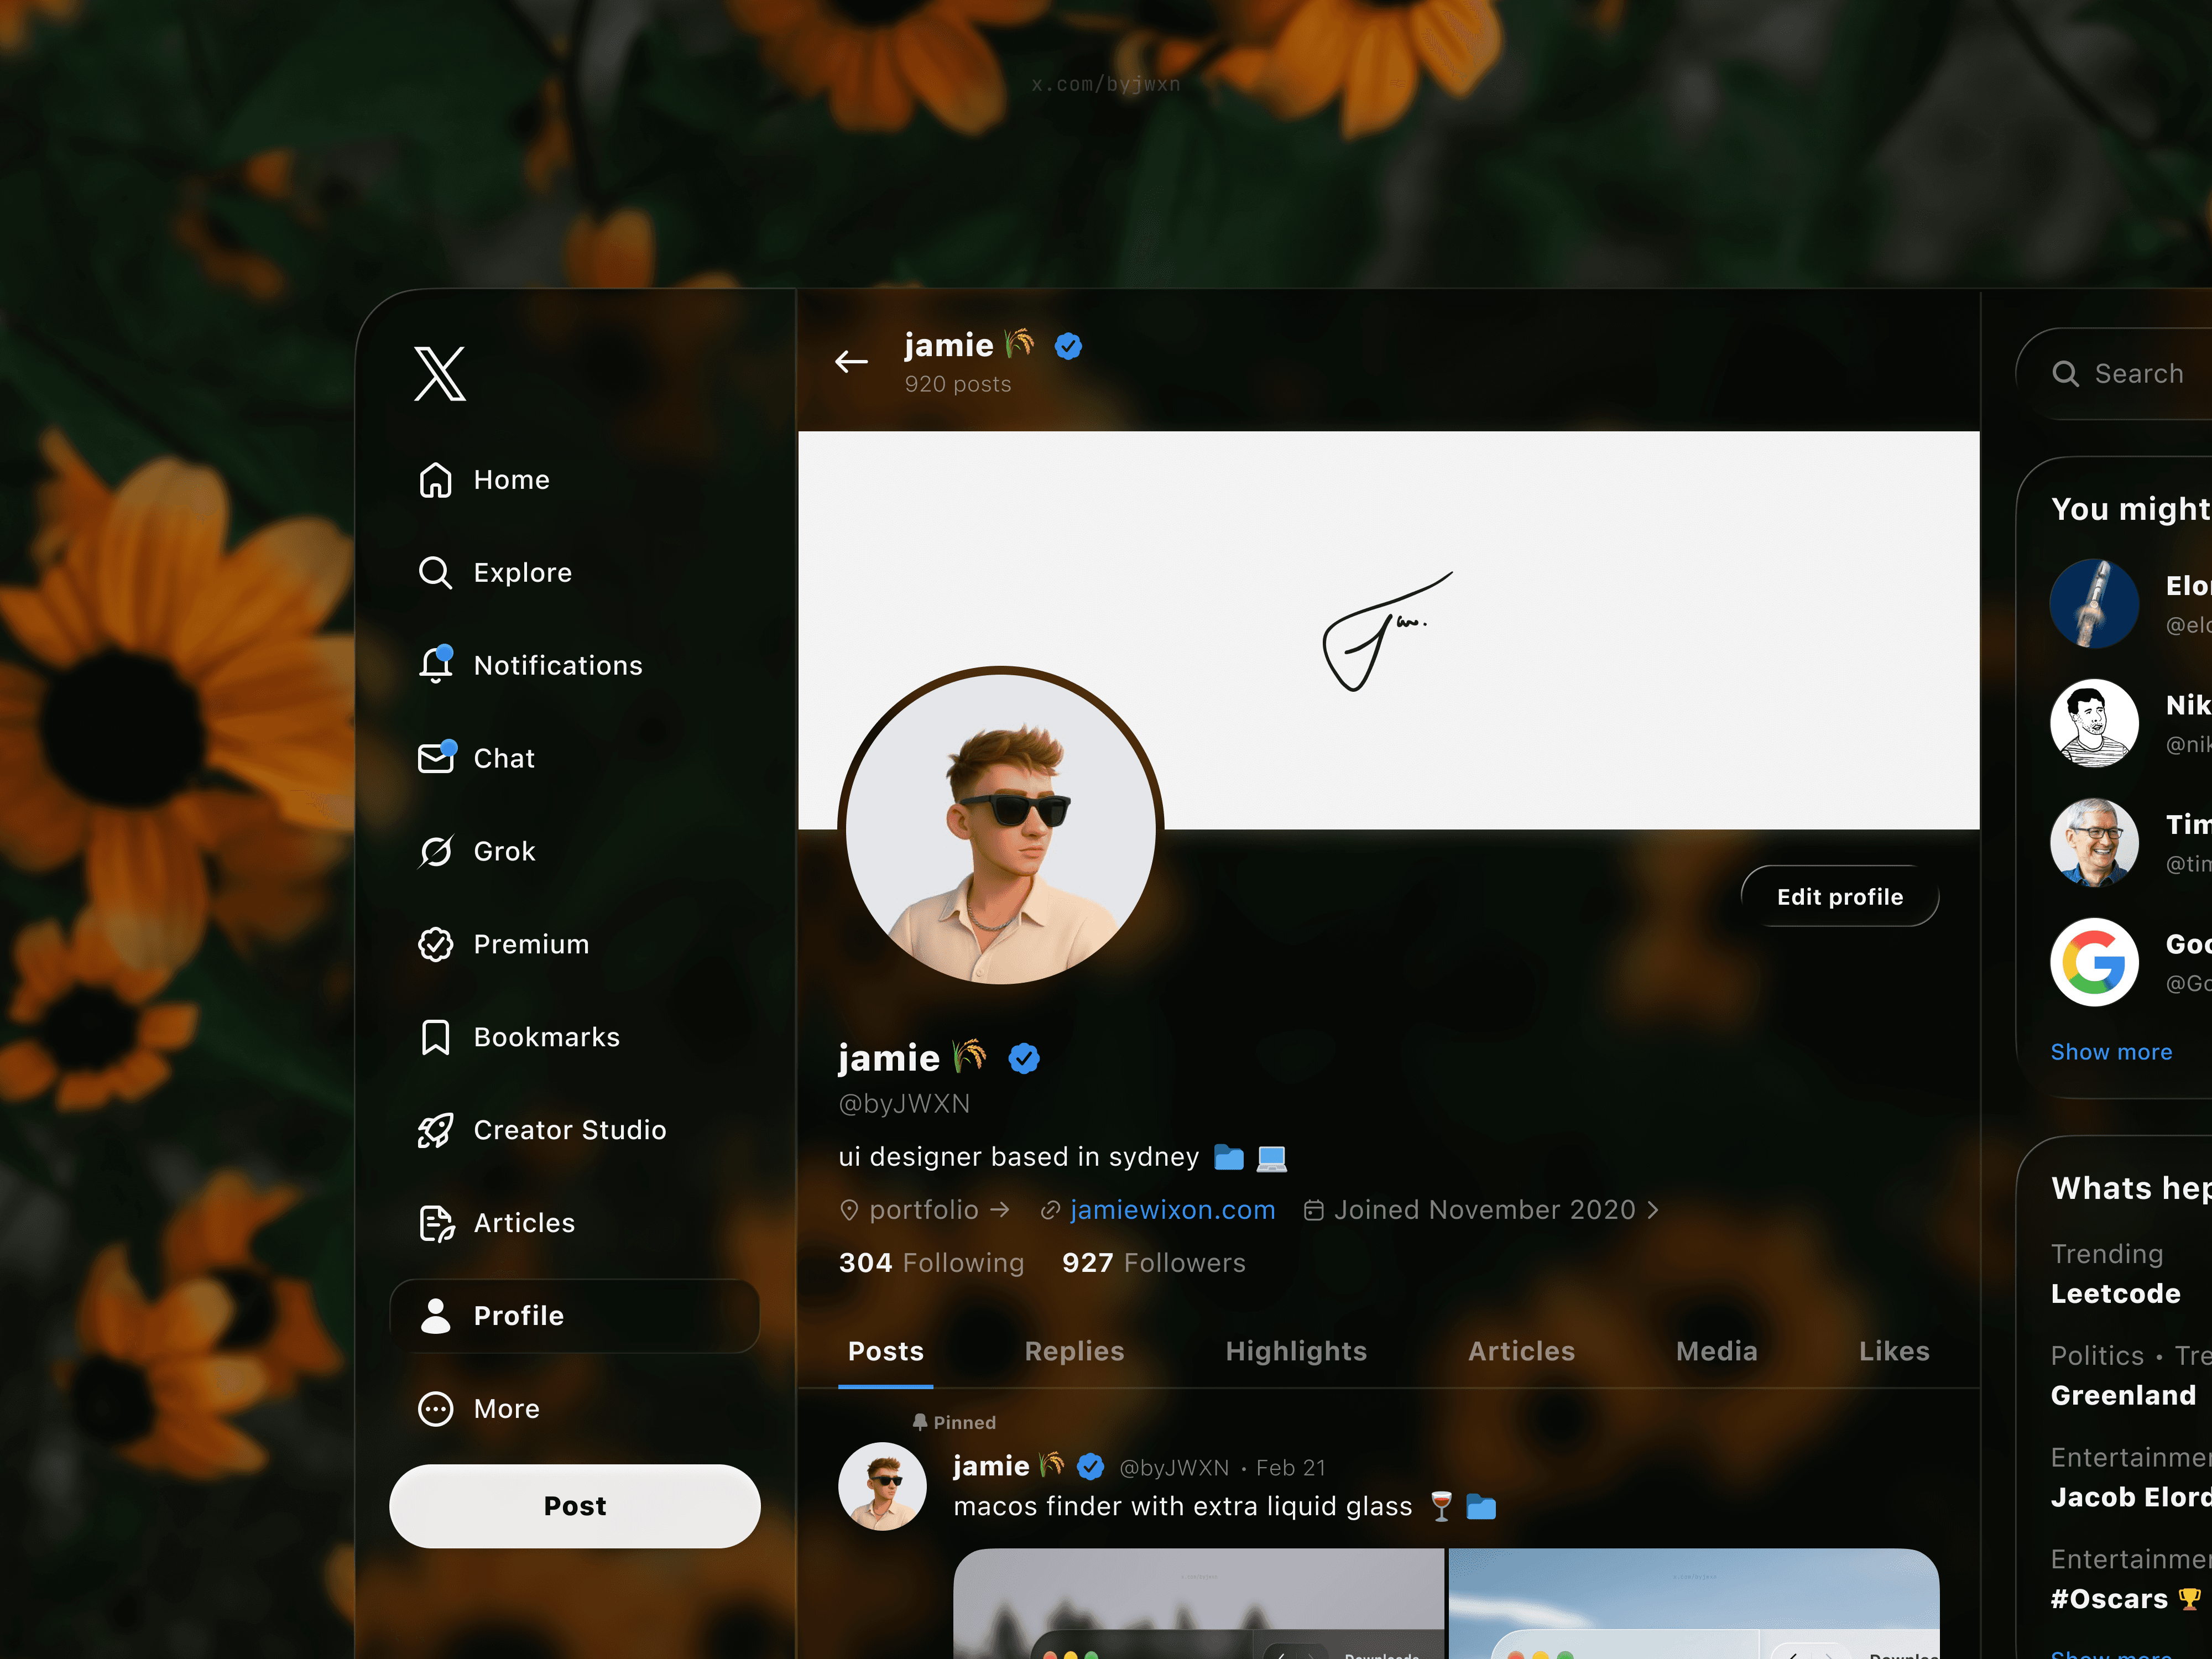Expand Joined November 2020 chevron
2212x1659 pixels.
(x=1653, y=1210)
